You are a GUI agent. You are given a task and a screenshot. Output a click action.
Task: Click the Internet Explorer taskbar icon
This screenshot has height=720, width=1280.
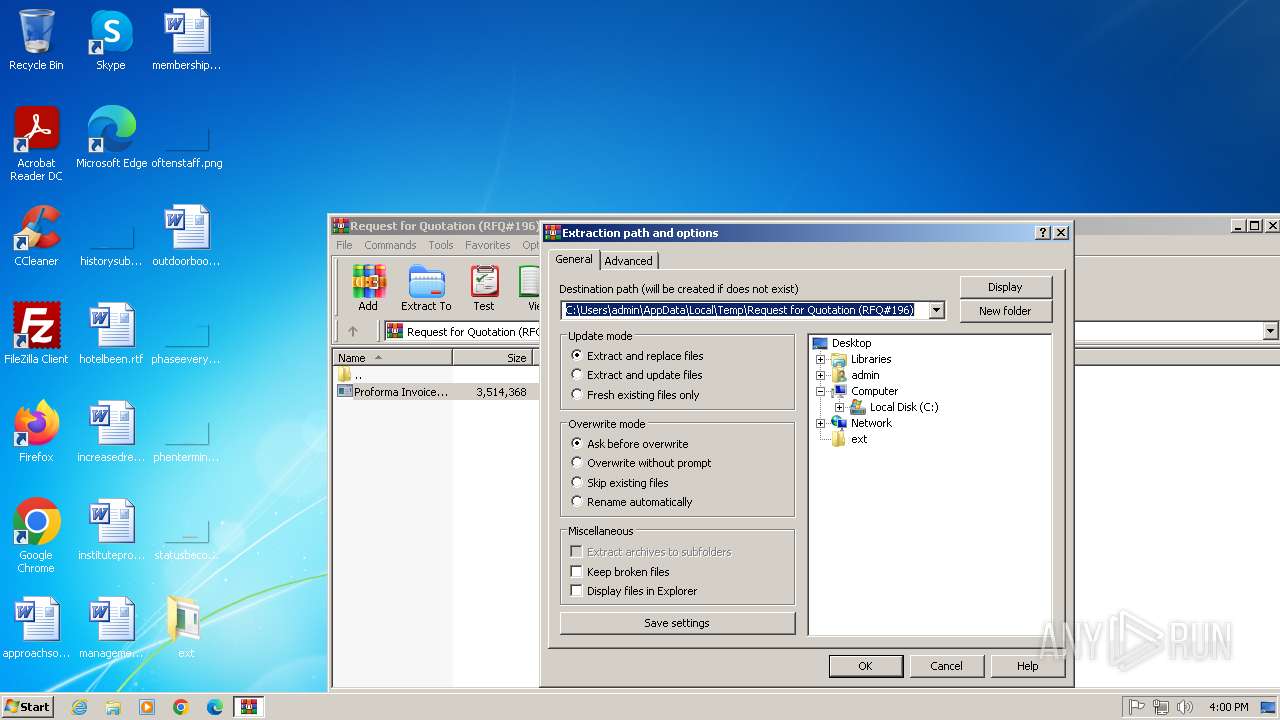(79, 707)
